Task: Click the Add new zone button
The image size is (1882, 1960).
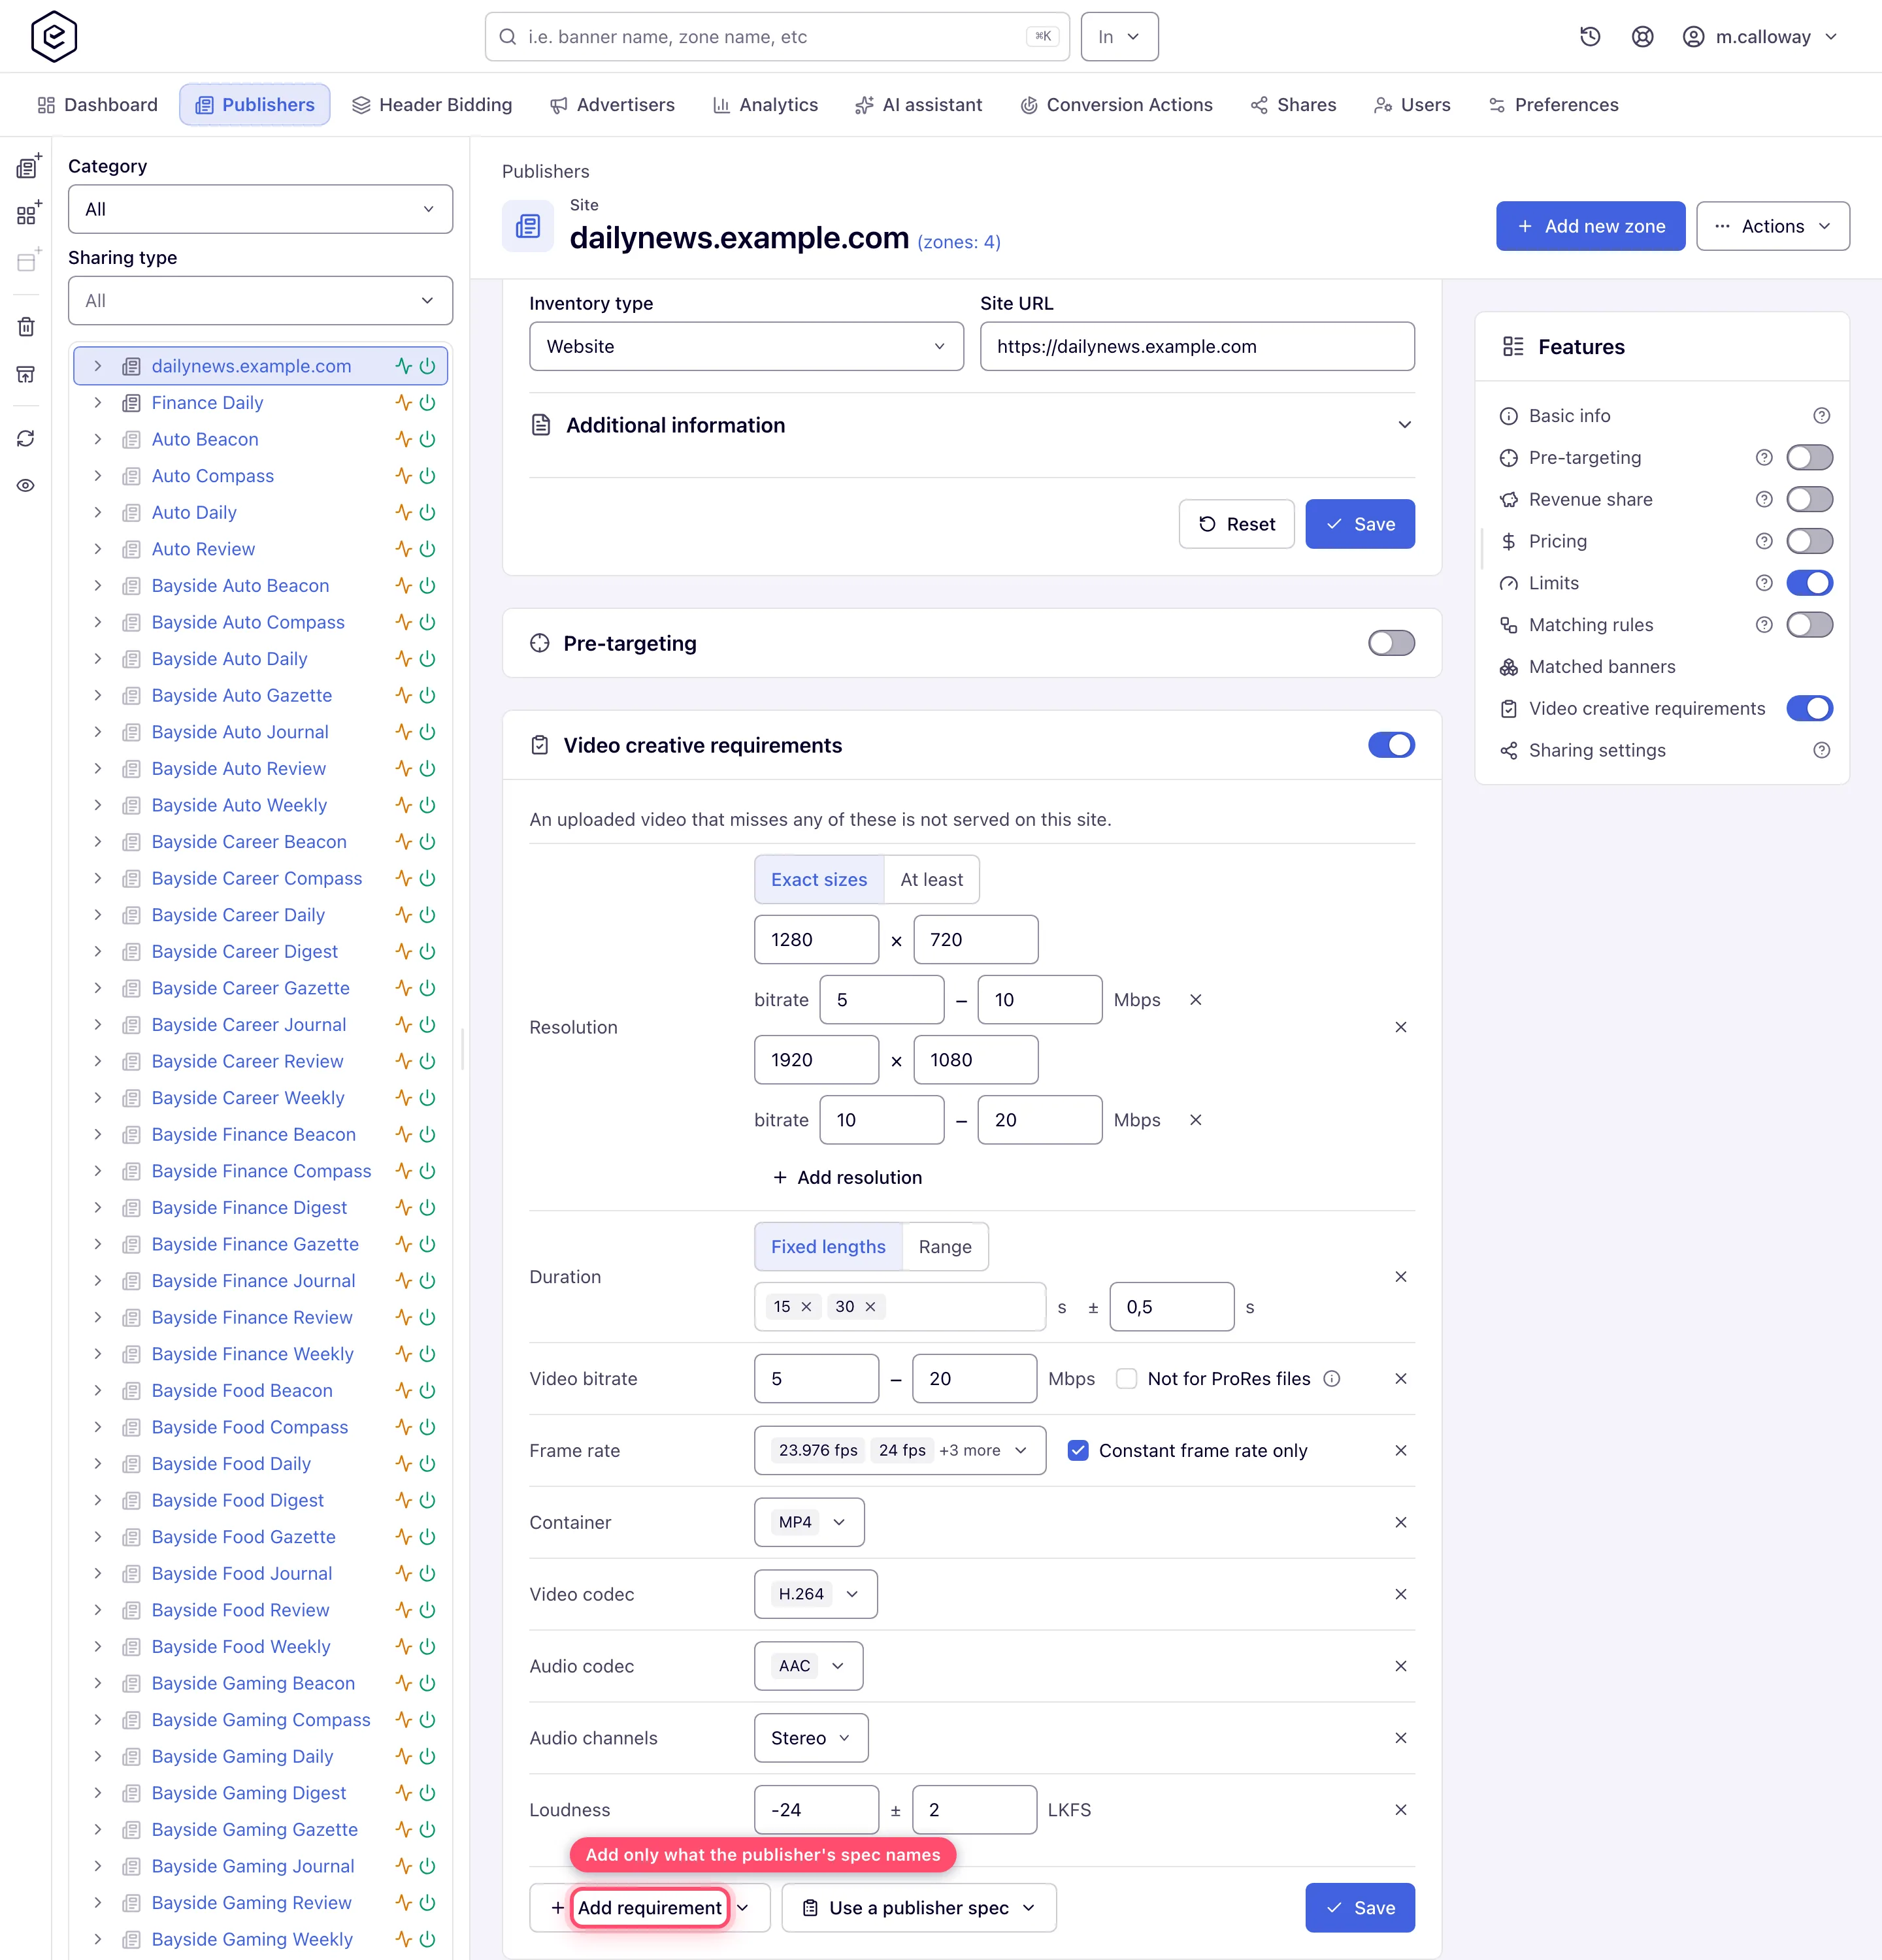Action: 1590,226
